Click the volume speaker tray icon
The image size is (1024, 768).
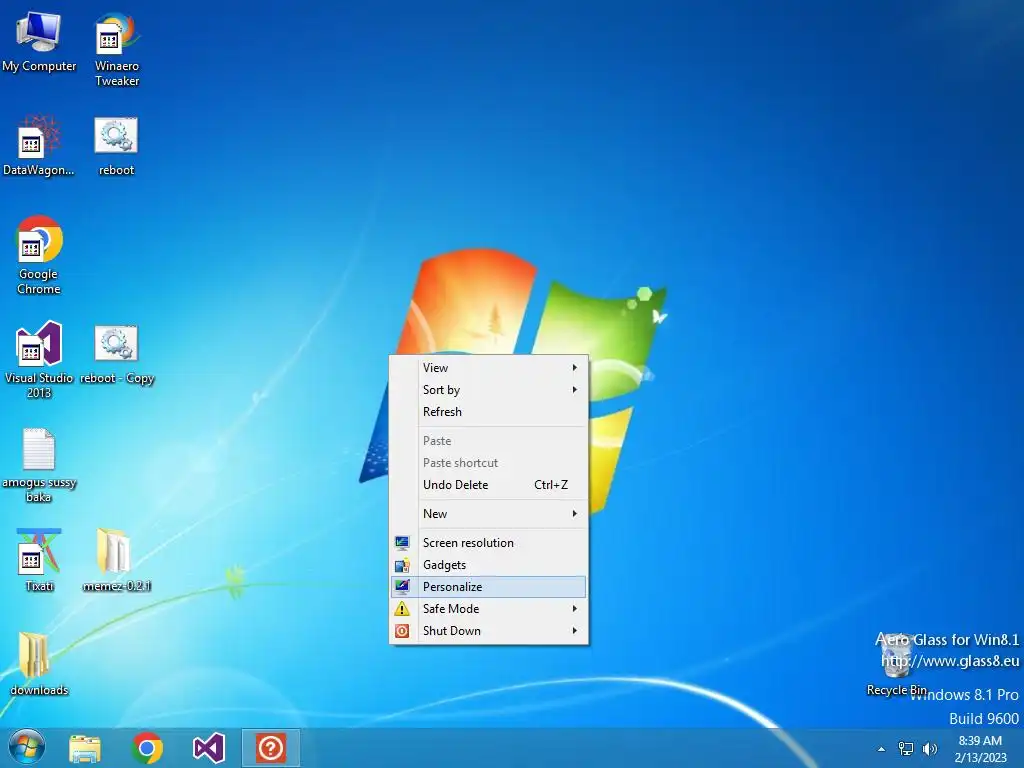(929, 749)
